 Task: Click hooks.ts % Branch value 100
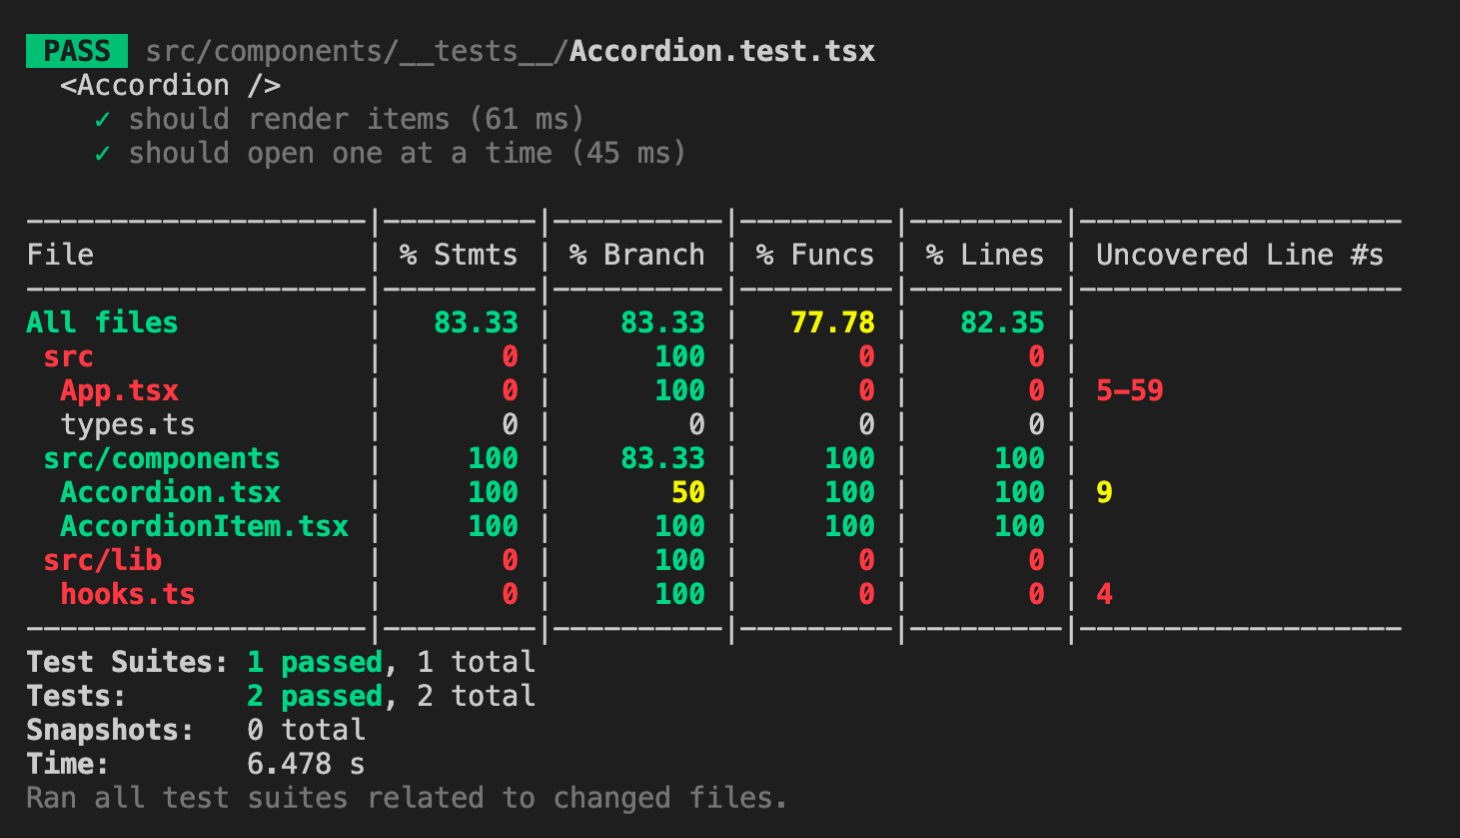pos(680,595)
